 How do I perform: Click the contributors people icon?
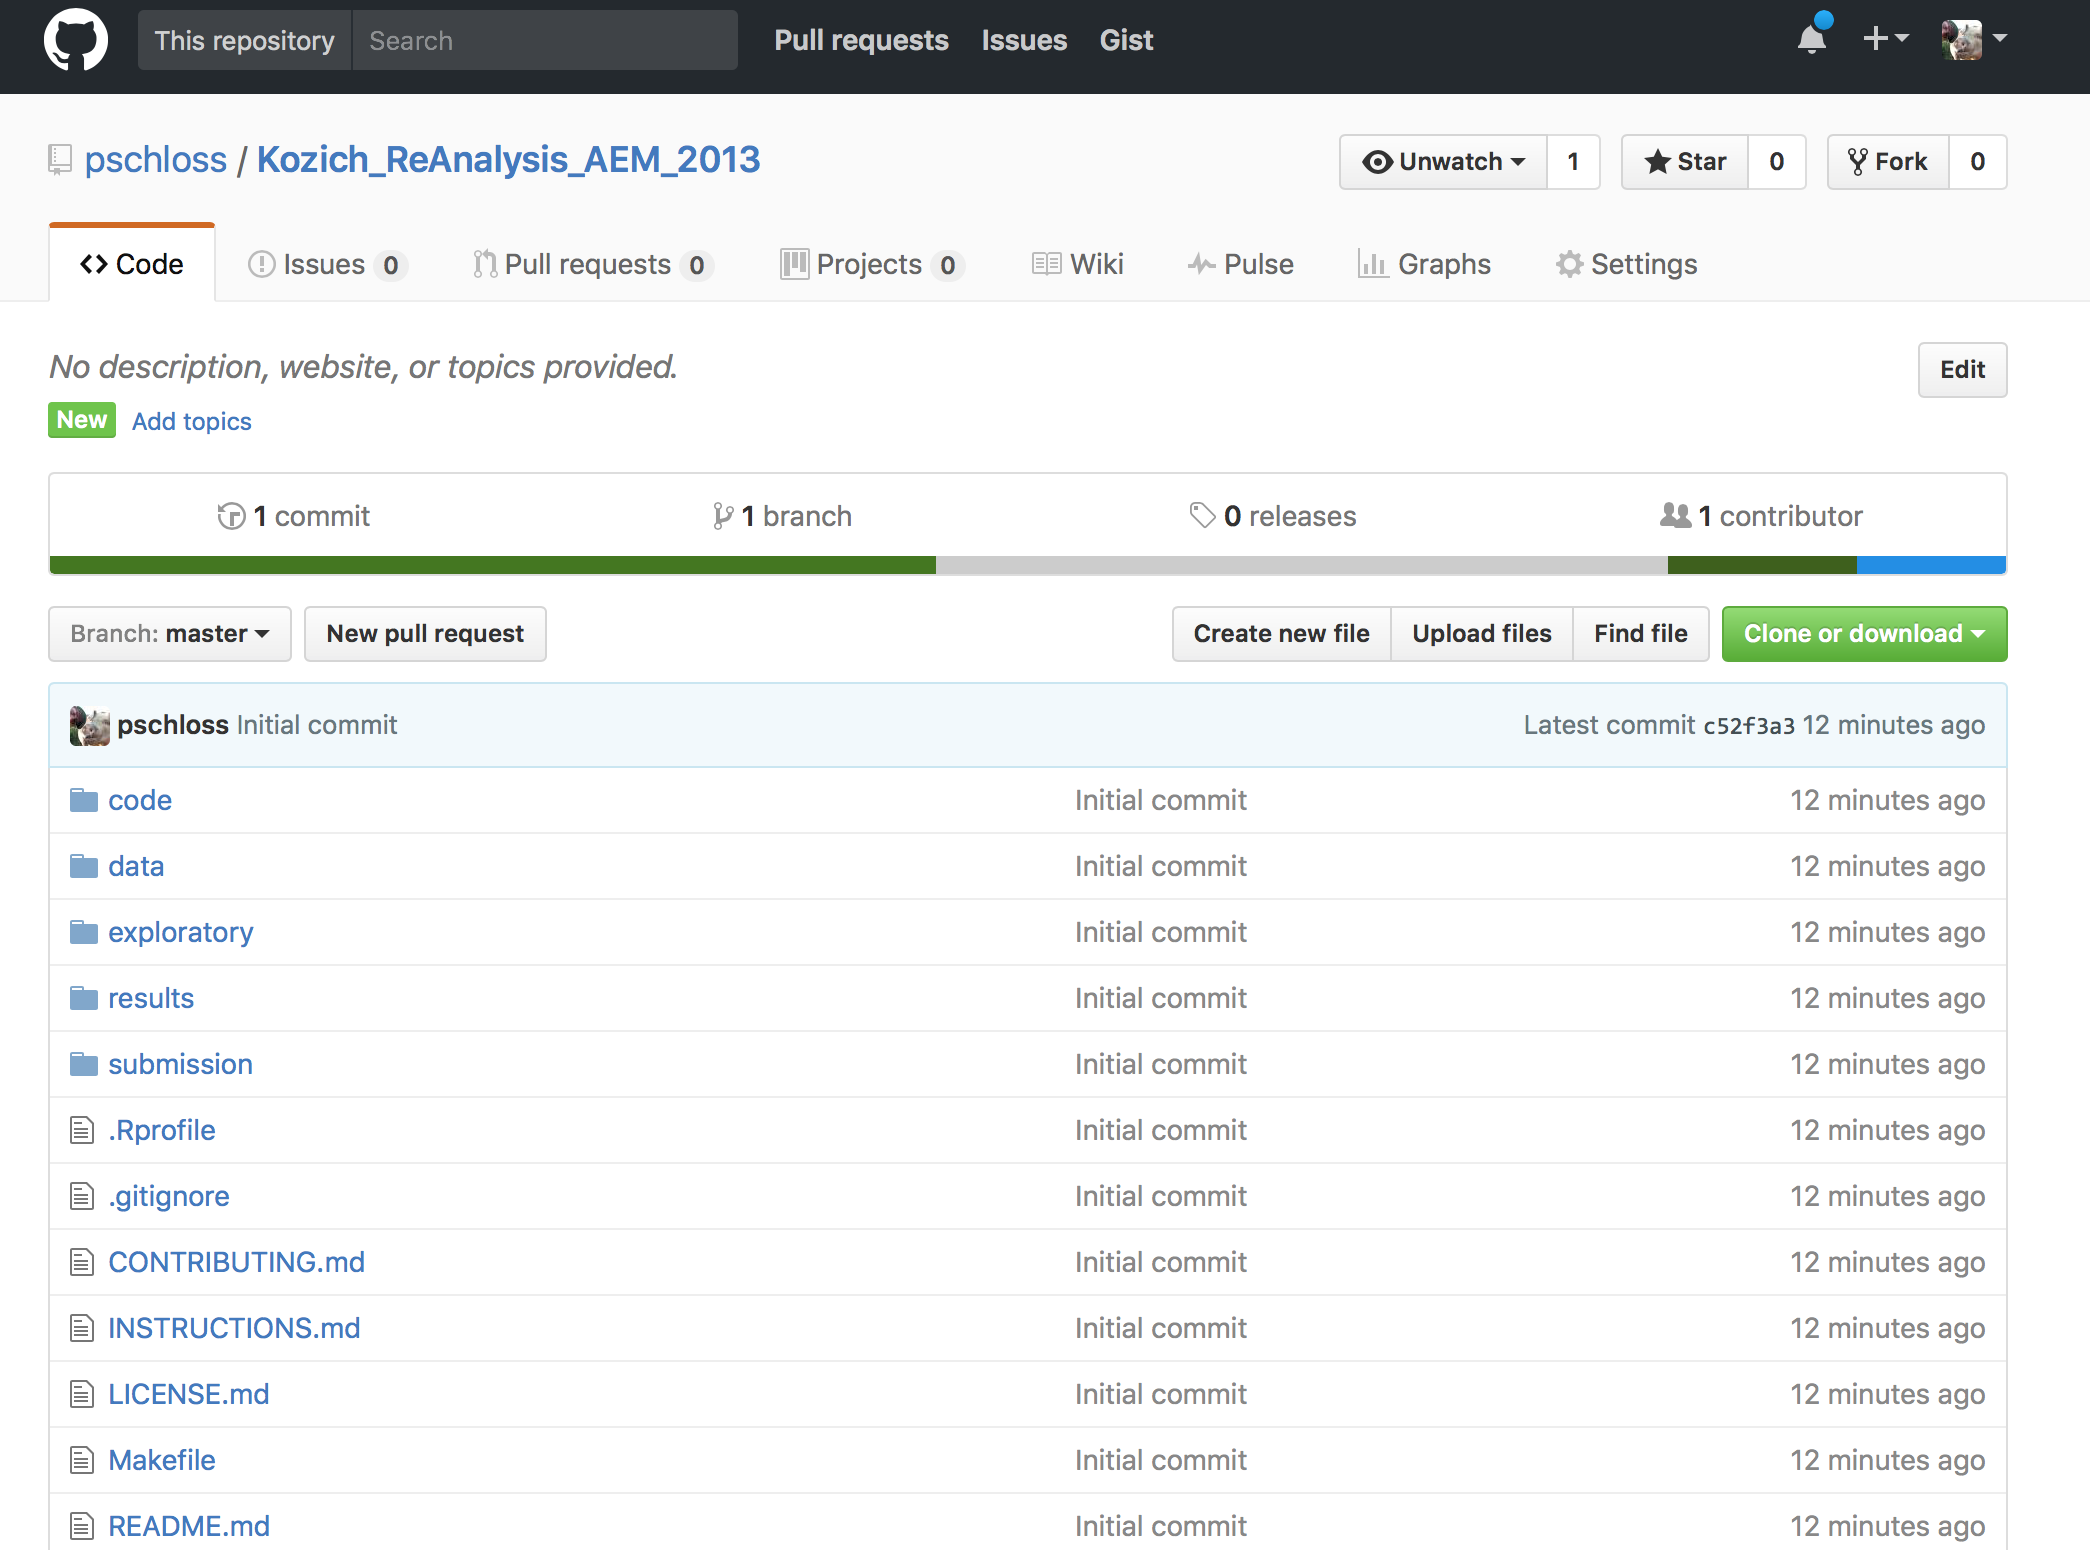point(1675,516)
